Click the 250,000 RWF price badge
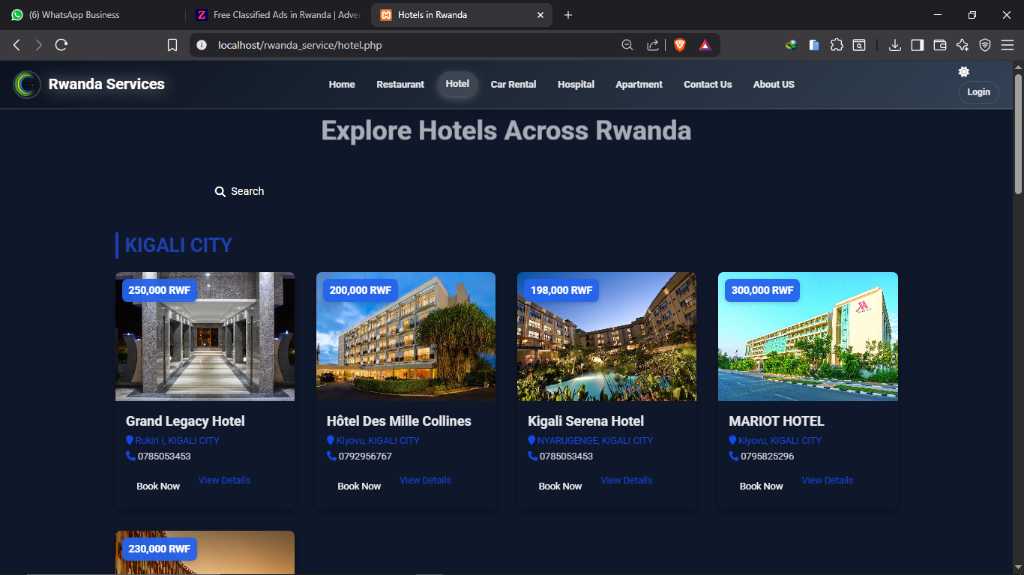Viewport: 1024px width, 575px height. (159, 290)
